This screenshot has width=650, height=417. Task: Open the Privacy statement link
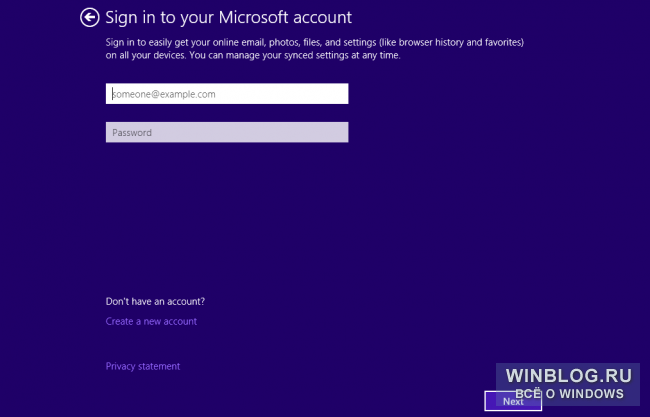[x=143, y=366]
